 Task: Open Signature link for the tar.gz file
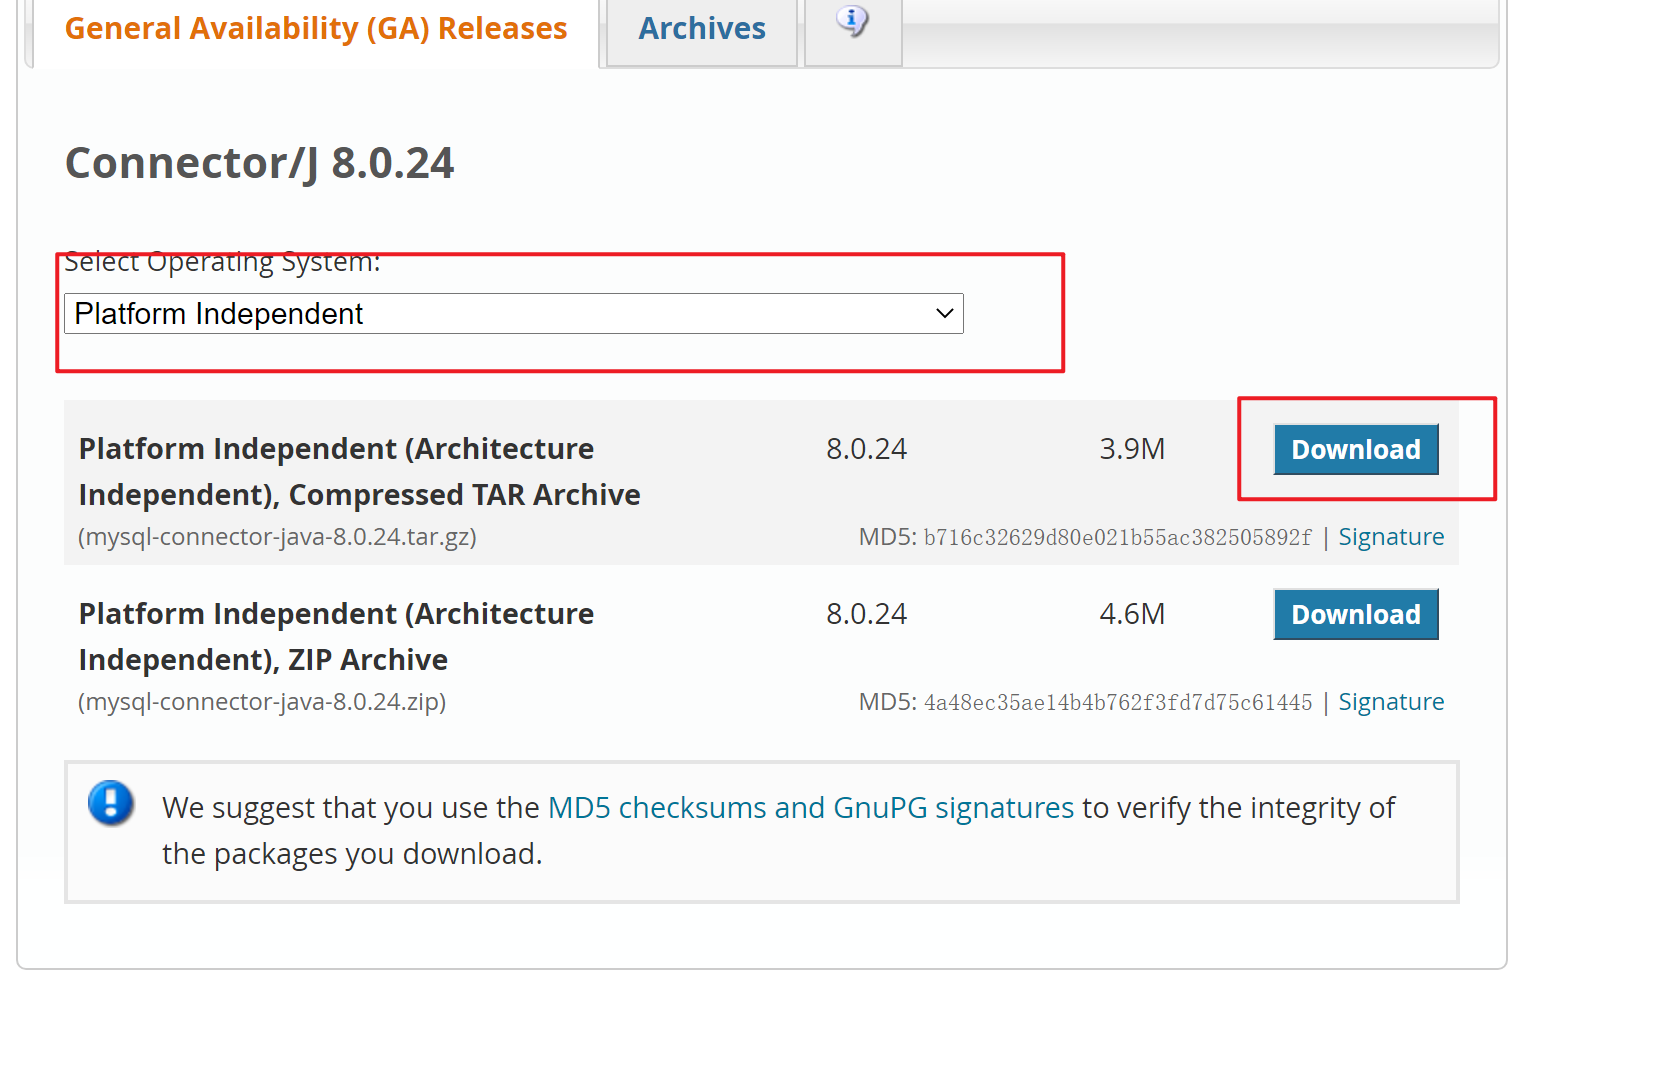coord(1391,537)
